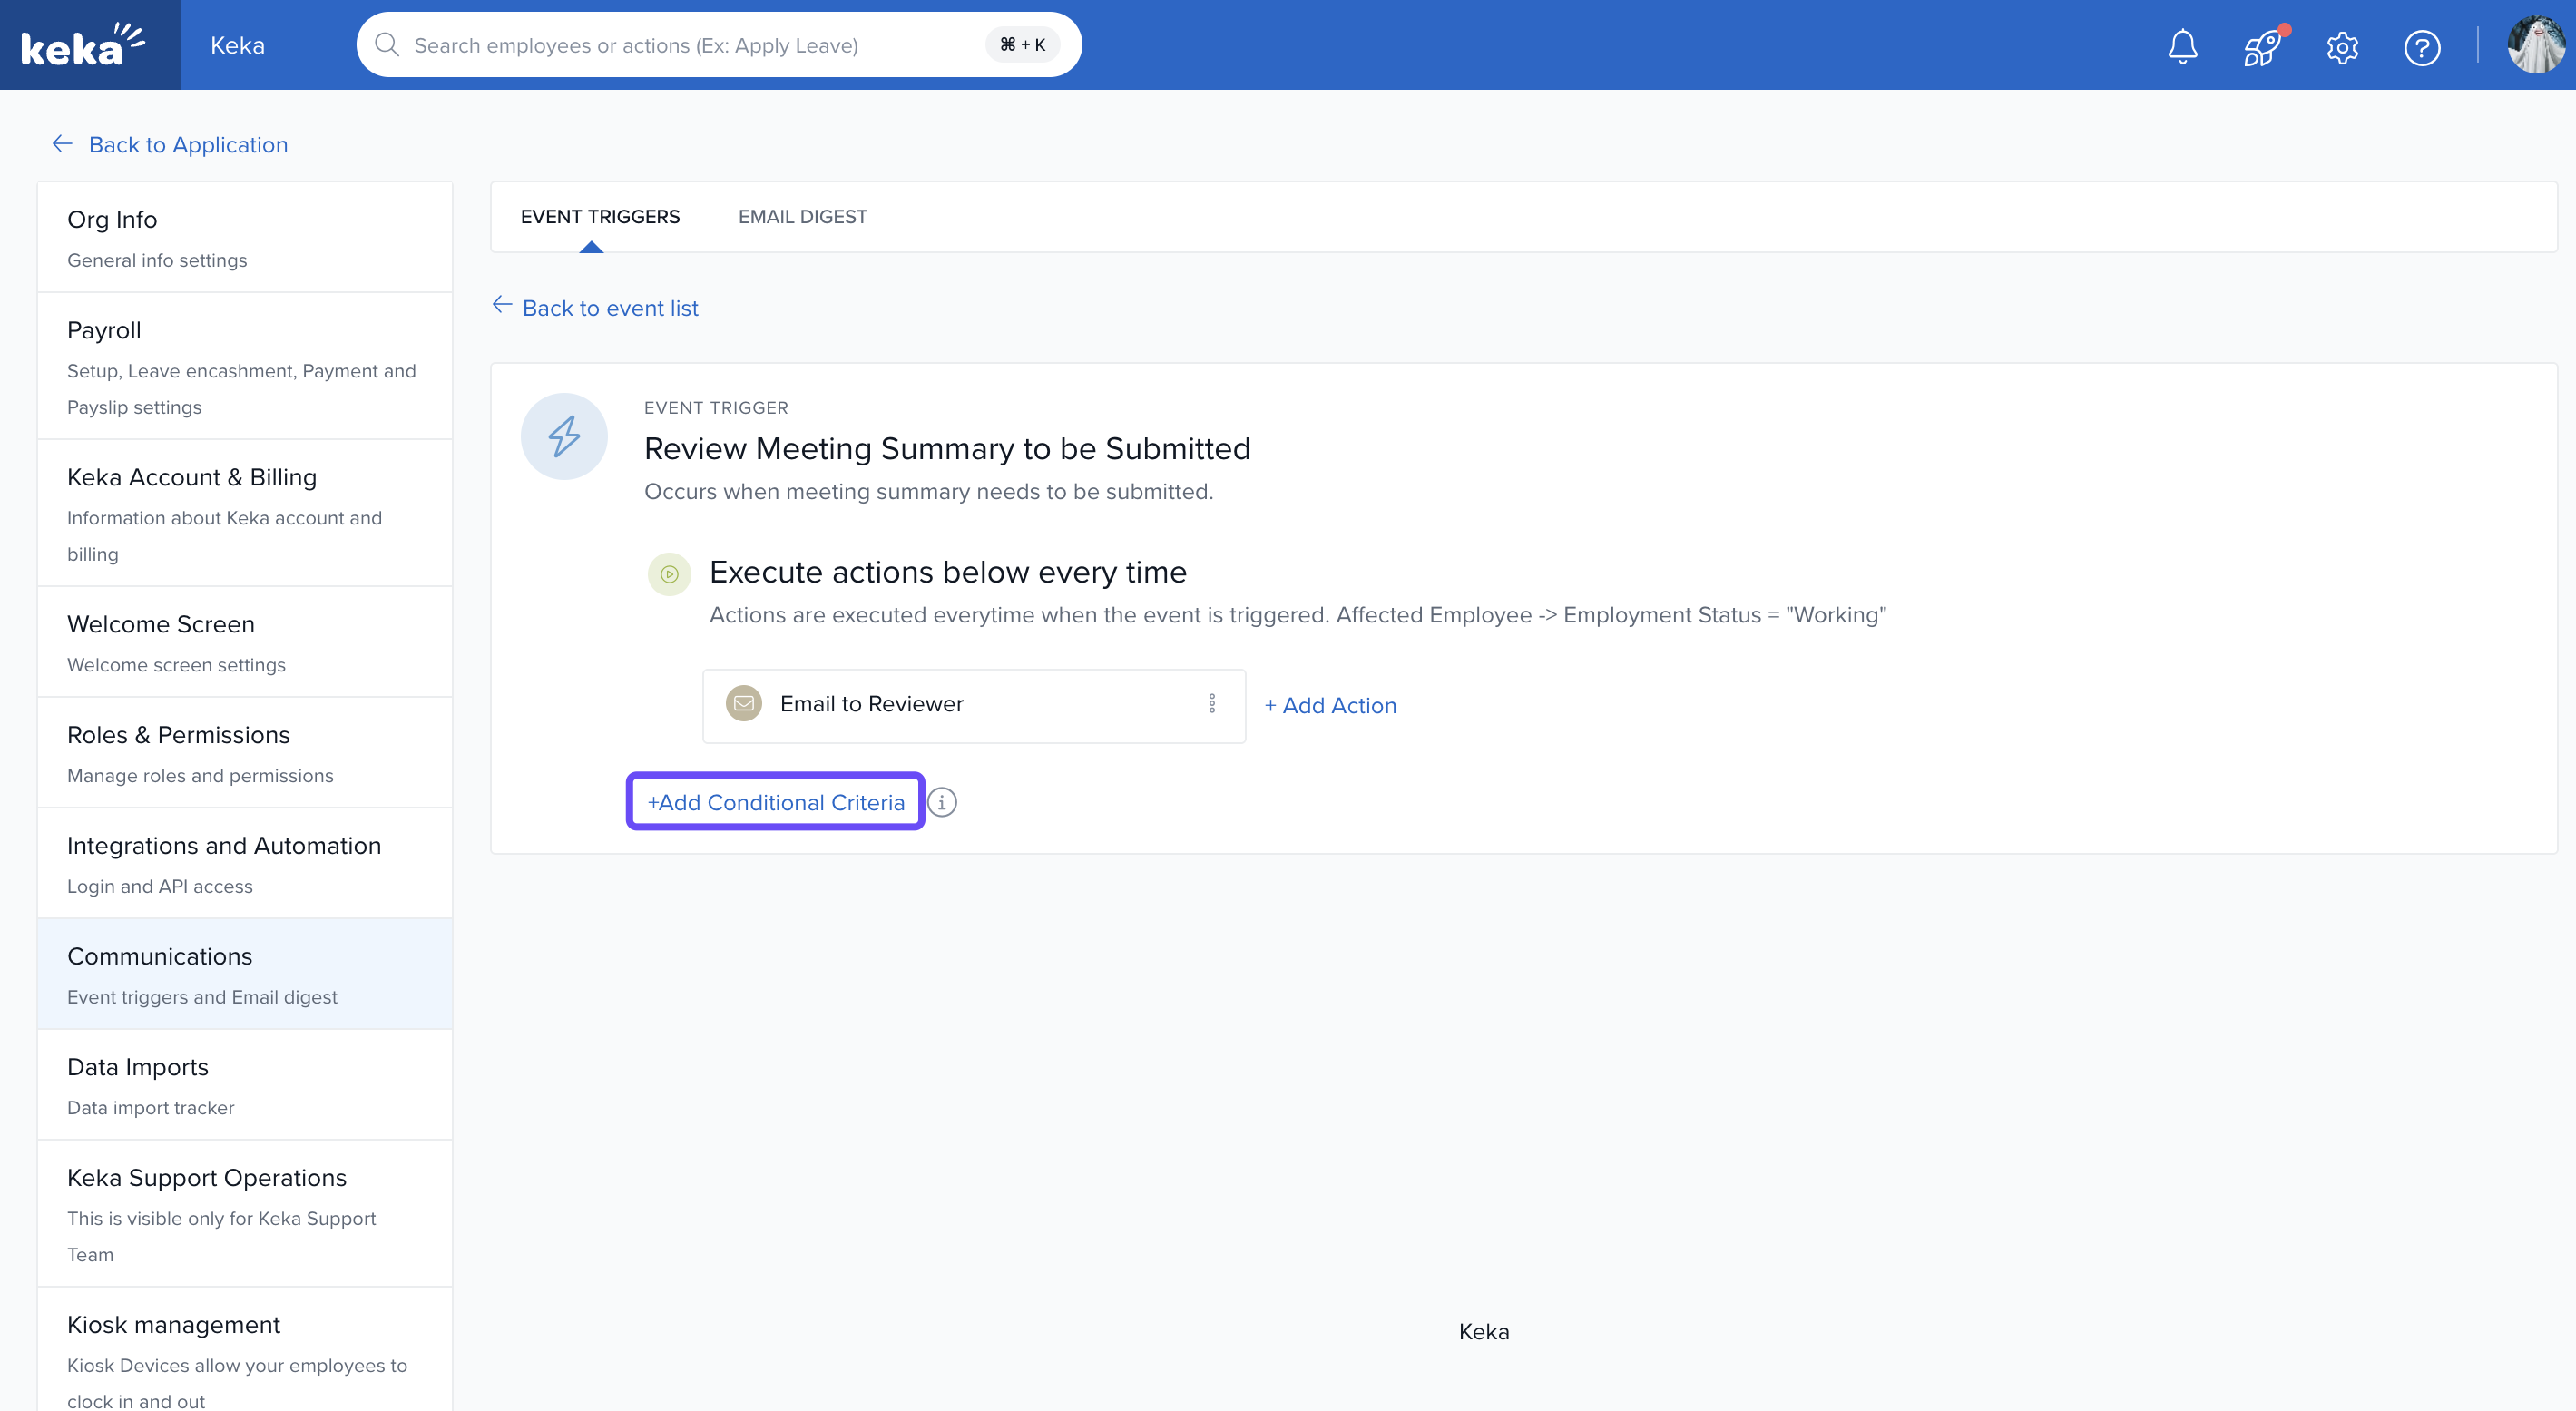The height and width of the screenshot is (1411, 2576).
Task: Select Payroll in the settings sidebar
Action: 104,331
